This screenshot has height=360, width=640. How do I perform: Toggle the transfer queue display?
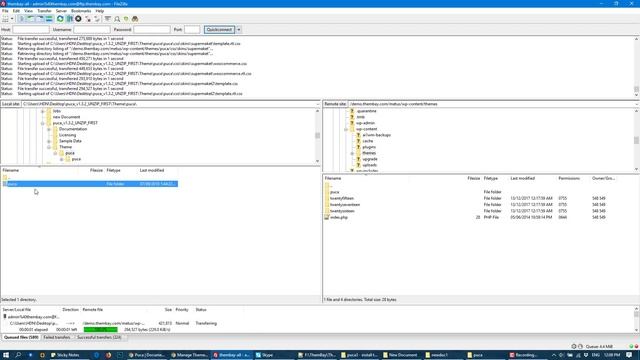pos(49,19)
